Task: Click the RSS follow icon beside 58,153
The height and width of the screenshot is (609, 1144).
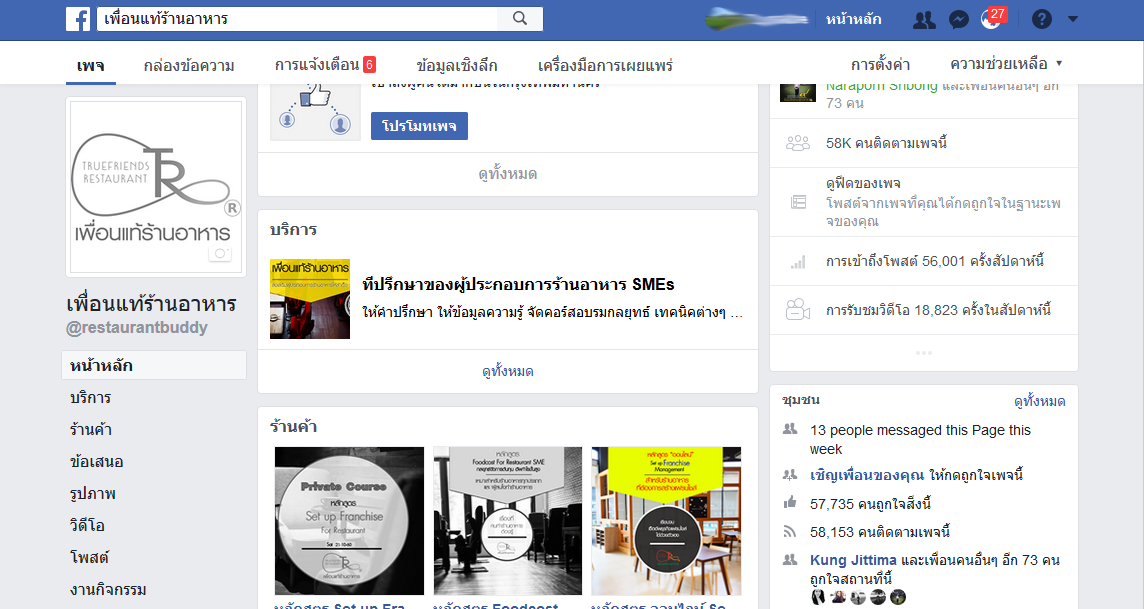Action: [789, 532]
